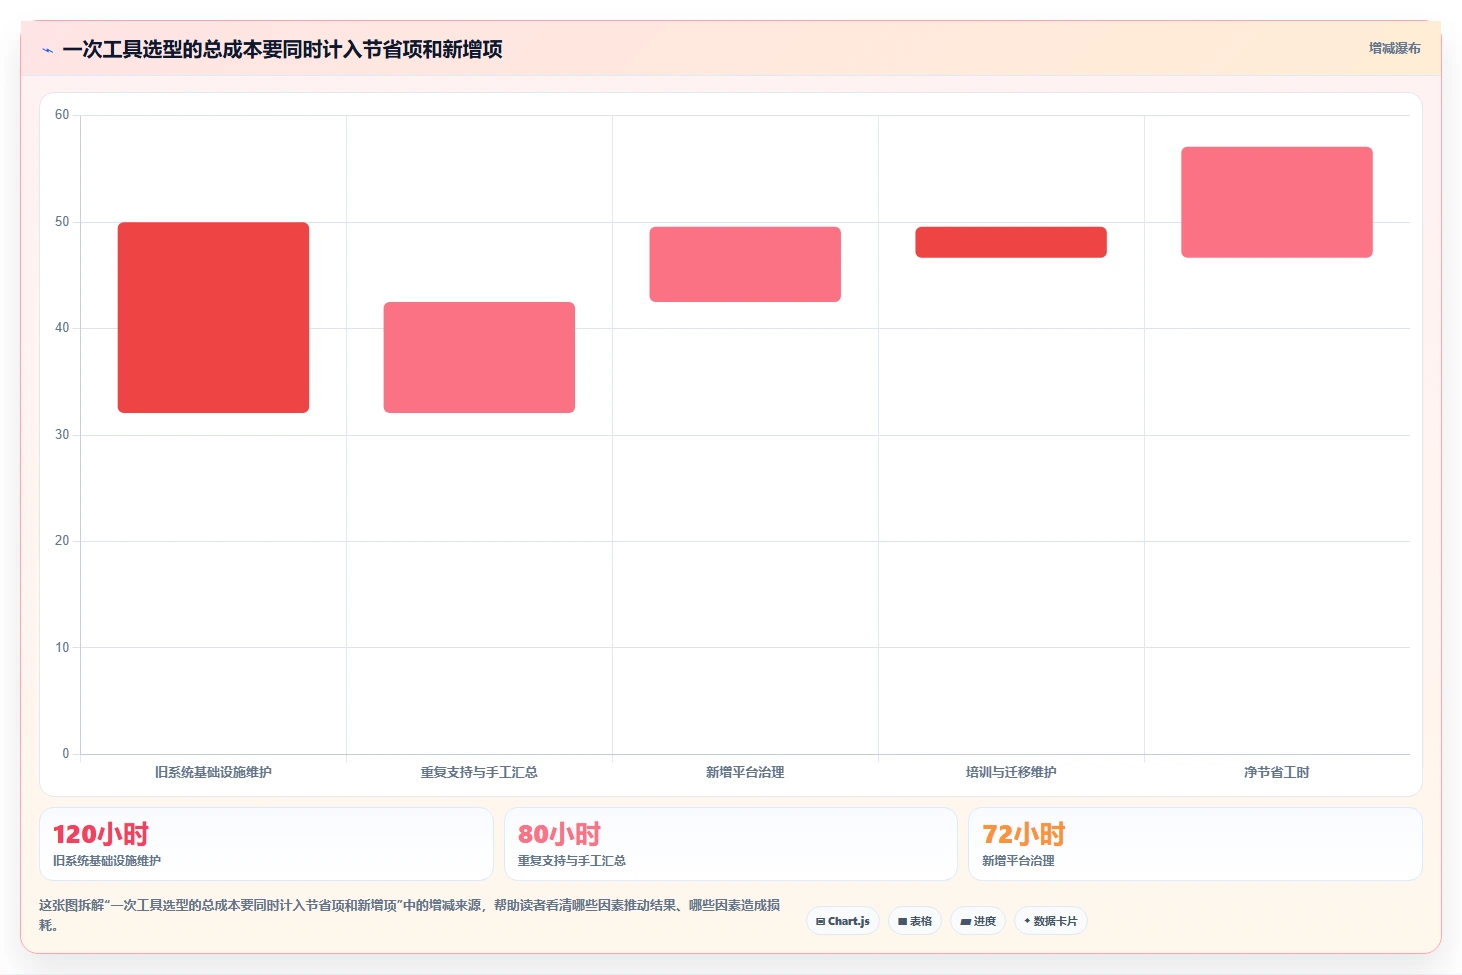Click x-axis label 新增平台治理
The width and height of the screenshot is (1462, 975).
pyautogui.click(x=745, y=772)
